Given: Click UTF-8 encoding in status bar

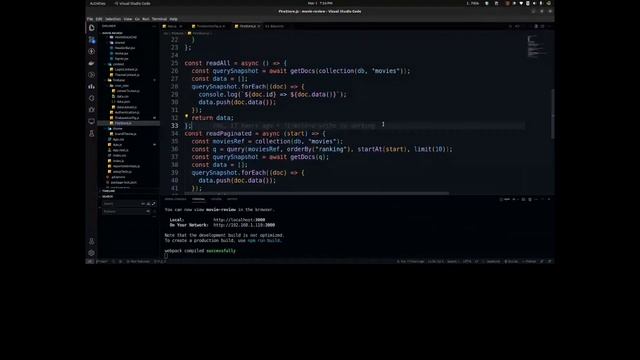Looking at the screenshot, I should [x=467, y=261].
